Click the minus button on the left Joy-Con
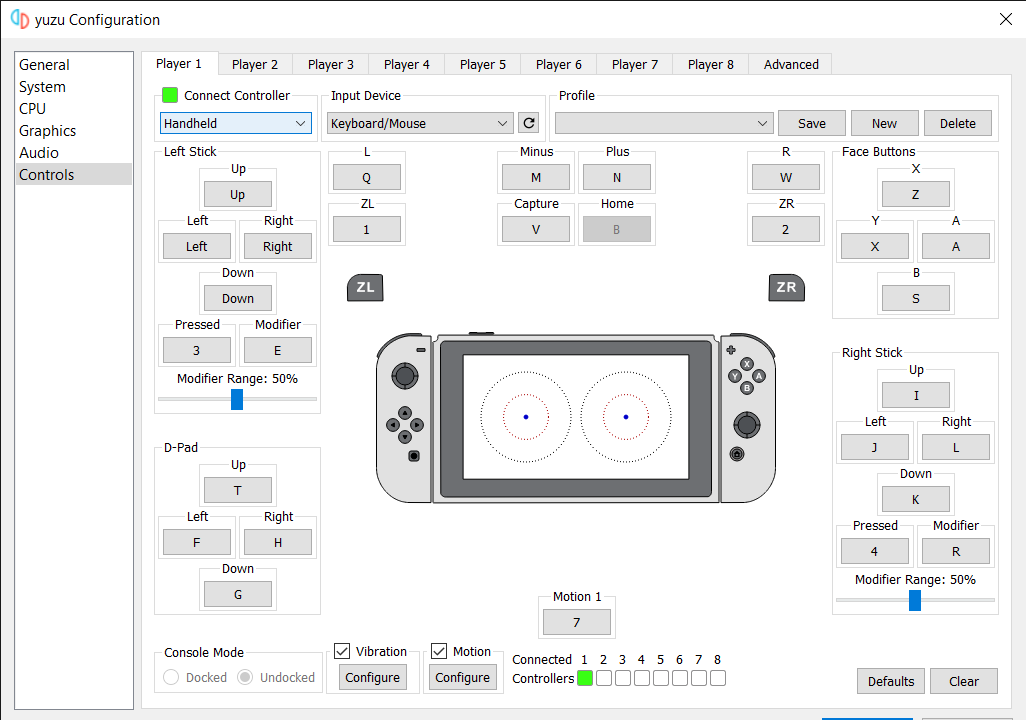Viewport: 1026px width, 720px height. point(421,350)
